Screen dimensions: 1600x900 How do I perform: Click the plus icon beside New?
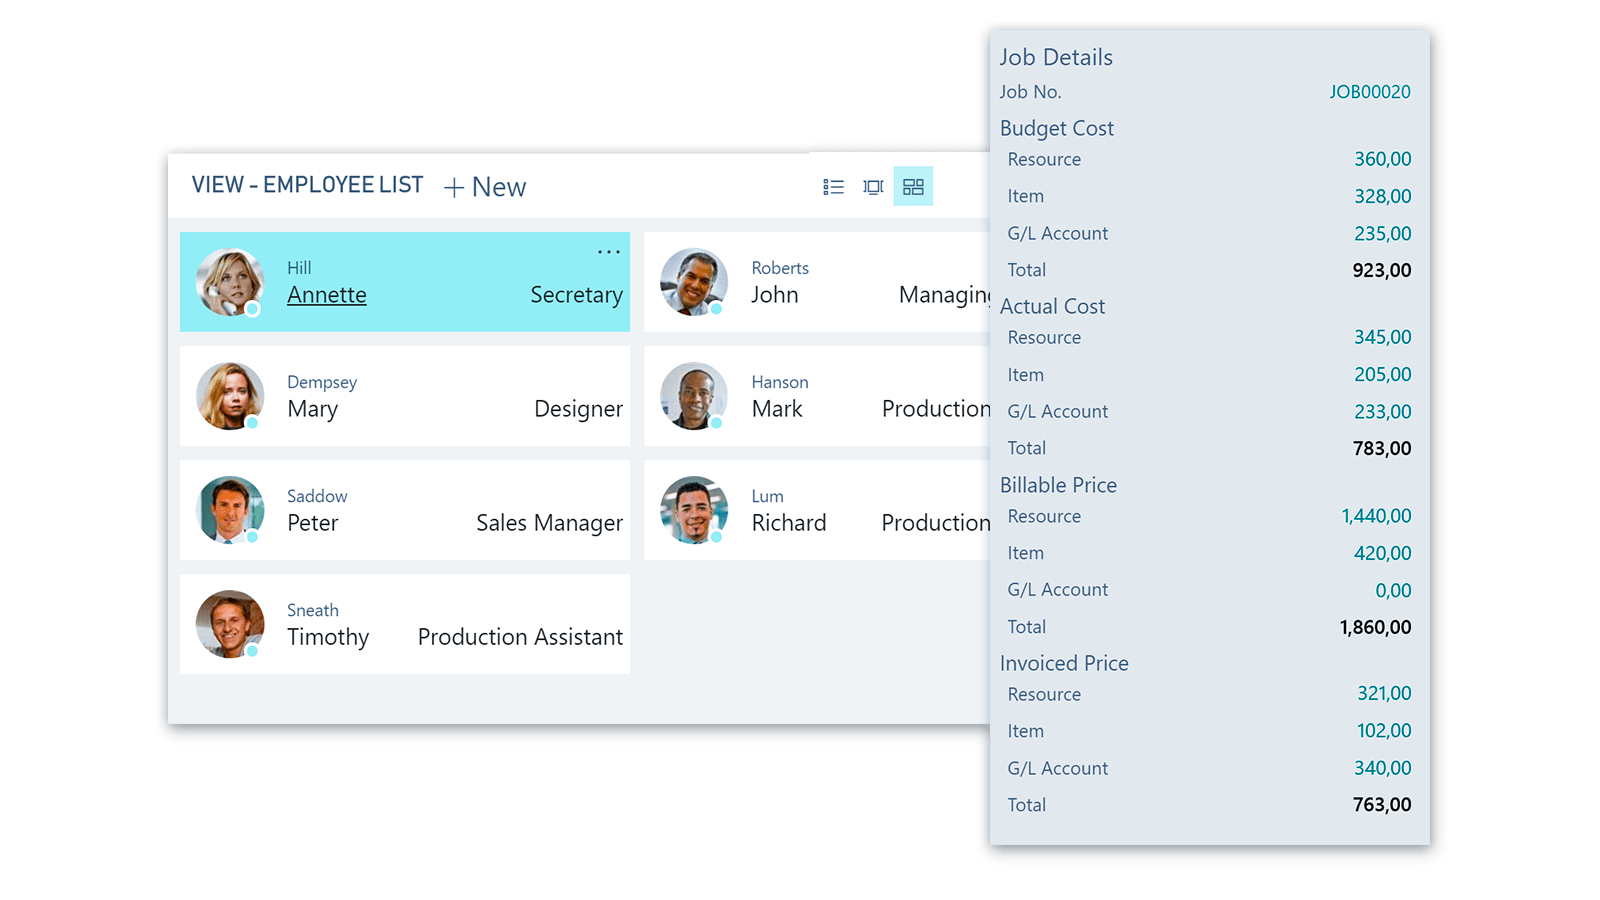(452, 187)
